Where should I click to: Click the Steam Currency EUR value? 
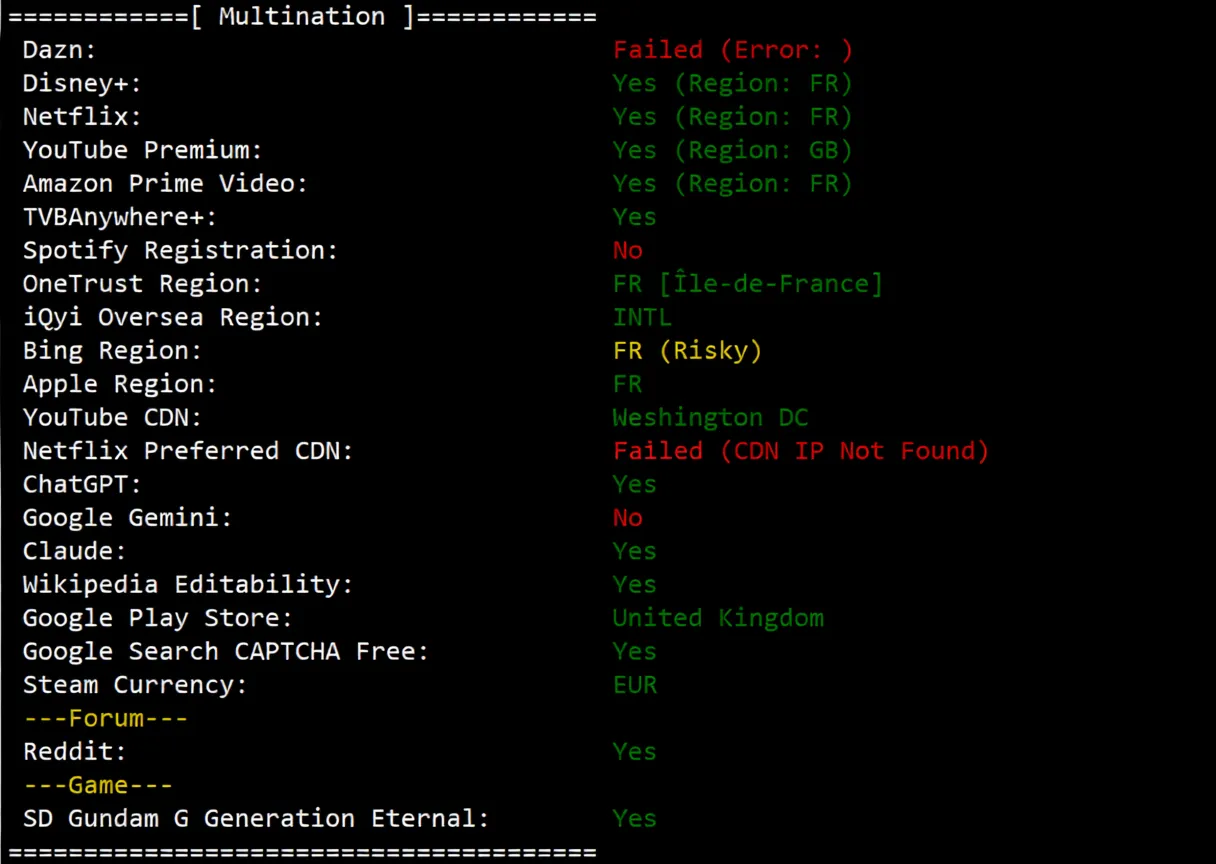(635, 685)
